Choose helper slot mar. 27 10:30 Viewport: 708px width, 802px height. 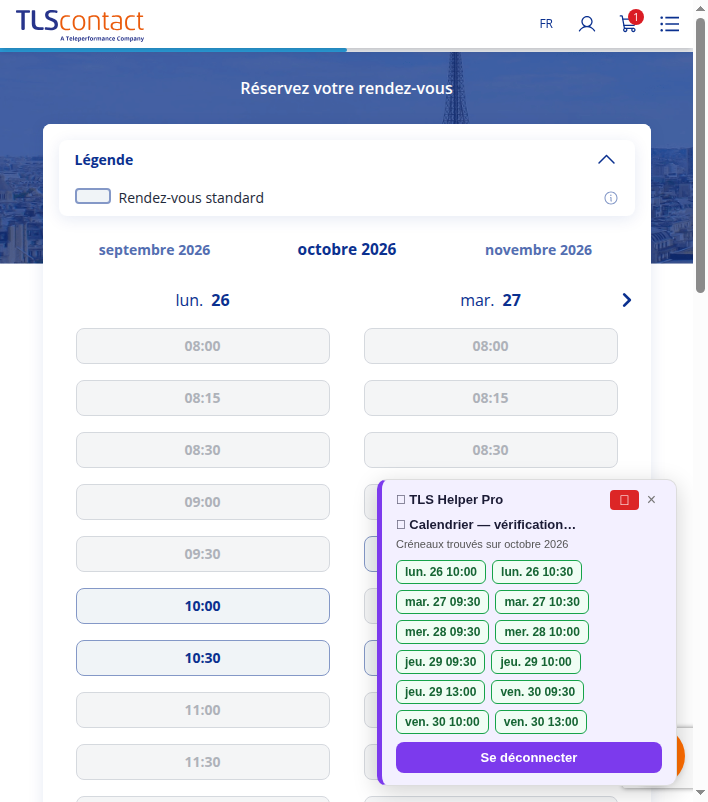pos(542,602)
